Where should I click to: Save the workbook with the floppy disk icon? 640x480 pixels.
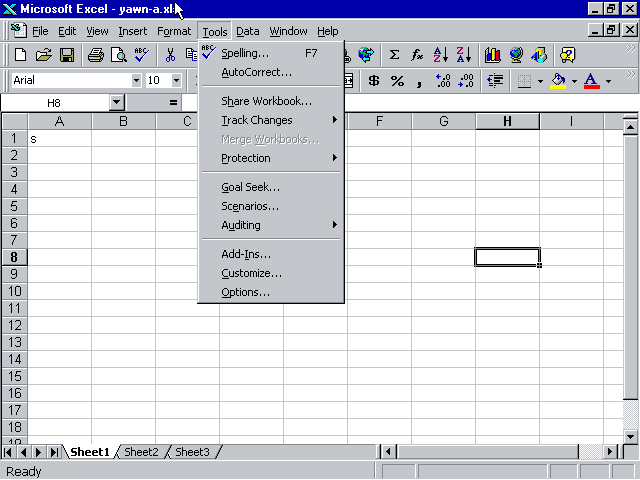click(67, 55)
